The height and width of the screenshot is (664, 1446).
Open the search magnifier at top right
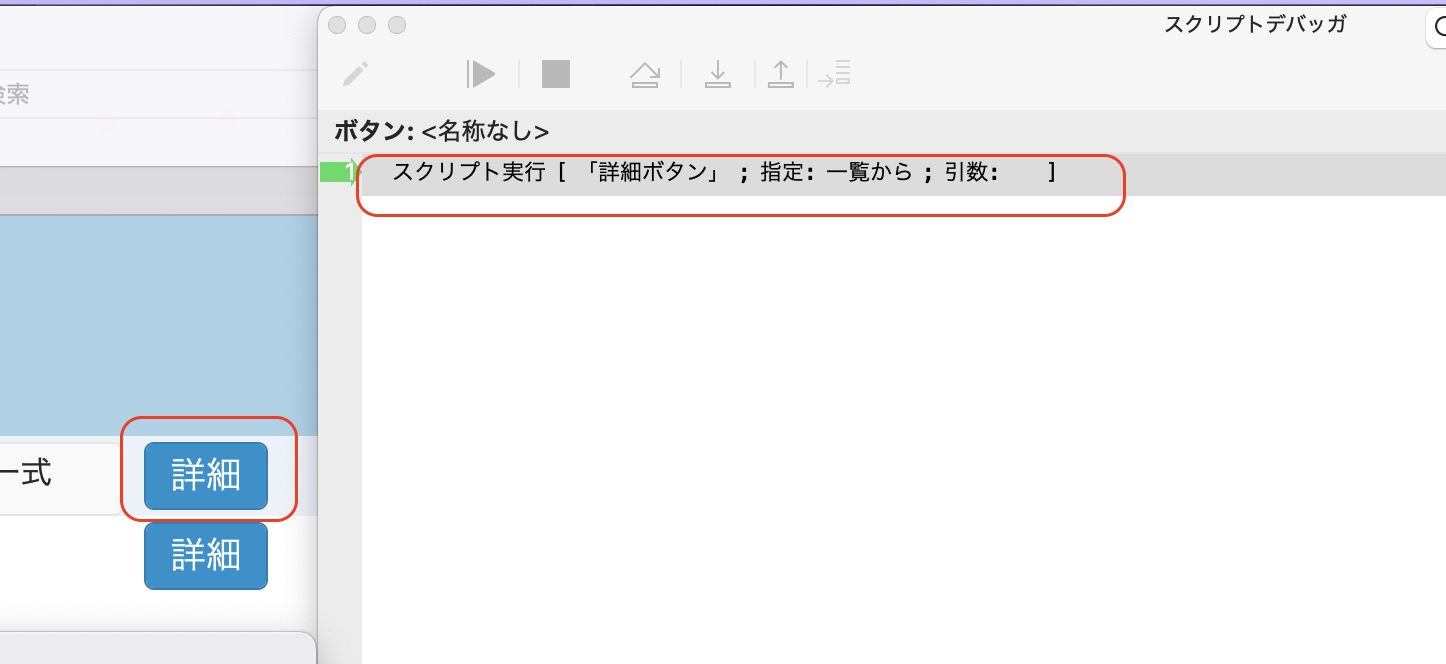1438,29
